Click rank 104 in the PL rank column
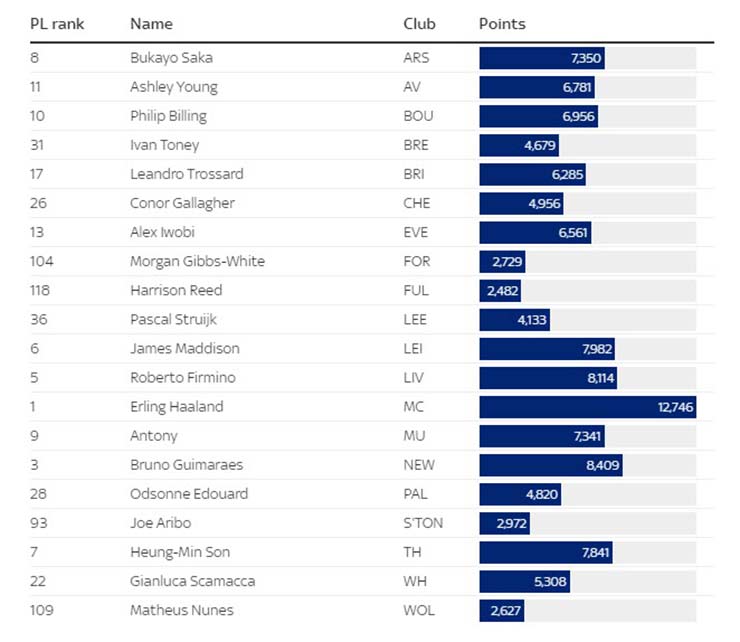This screenshot has height=642, width=740. (42, 262)
